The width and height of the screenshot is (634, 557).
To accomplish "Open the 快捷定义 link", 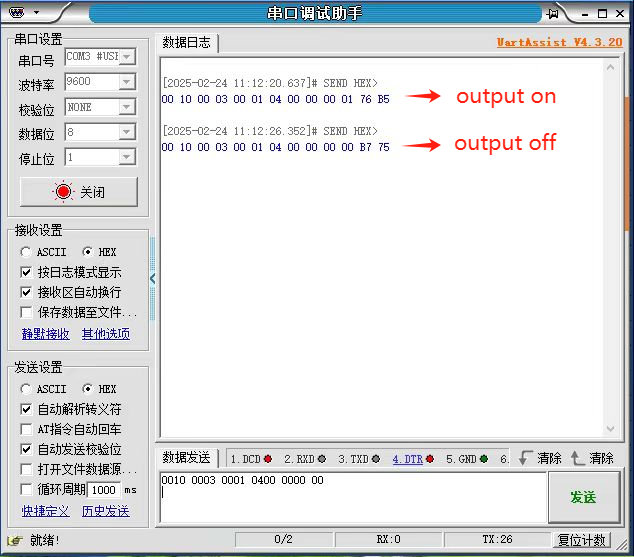I will click(x=46, y=511).
